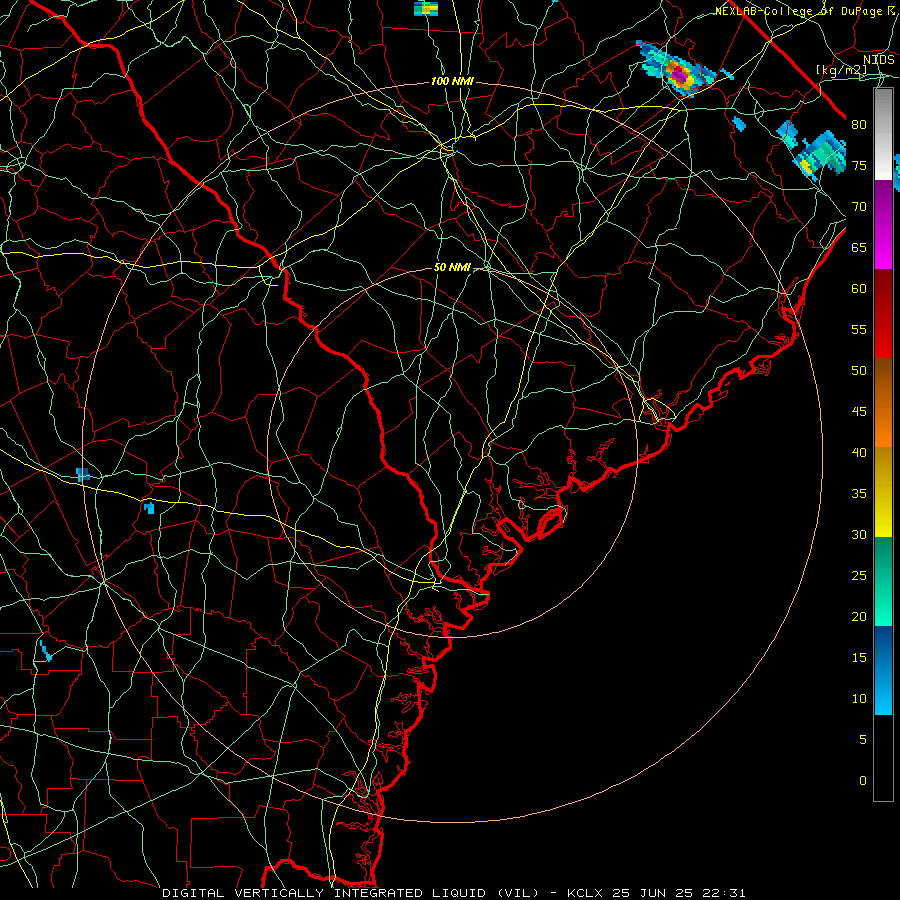
Task: Click the red segment of the color bar
Action: tap(883, 313)
